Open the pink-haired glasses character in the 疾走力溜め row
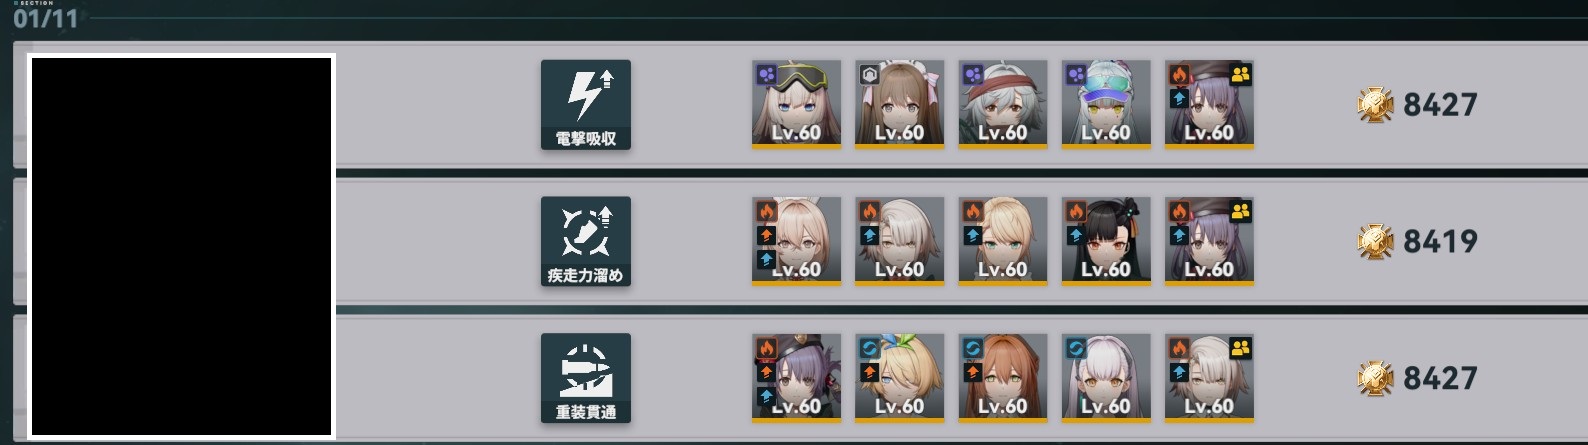This screenshot has width=1588, height=445. (x=796, y=241)
